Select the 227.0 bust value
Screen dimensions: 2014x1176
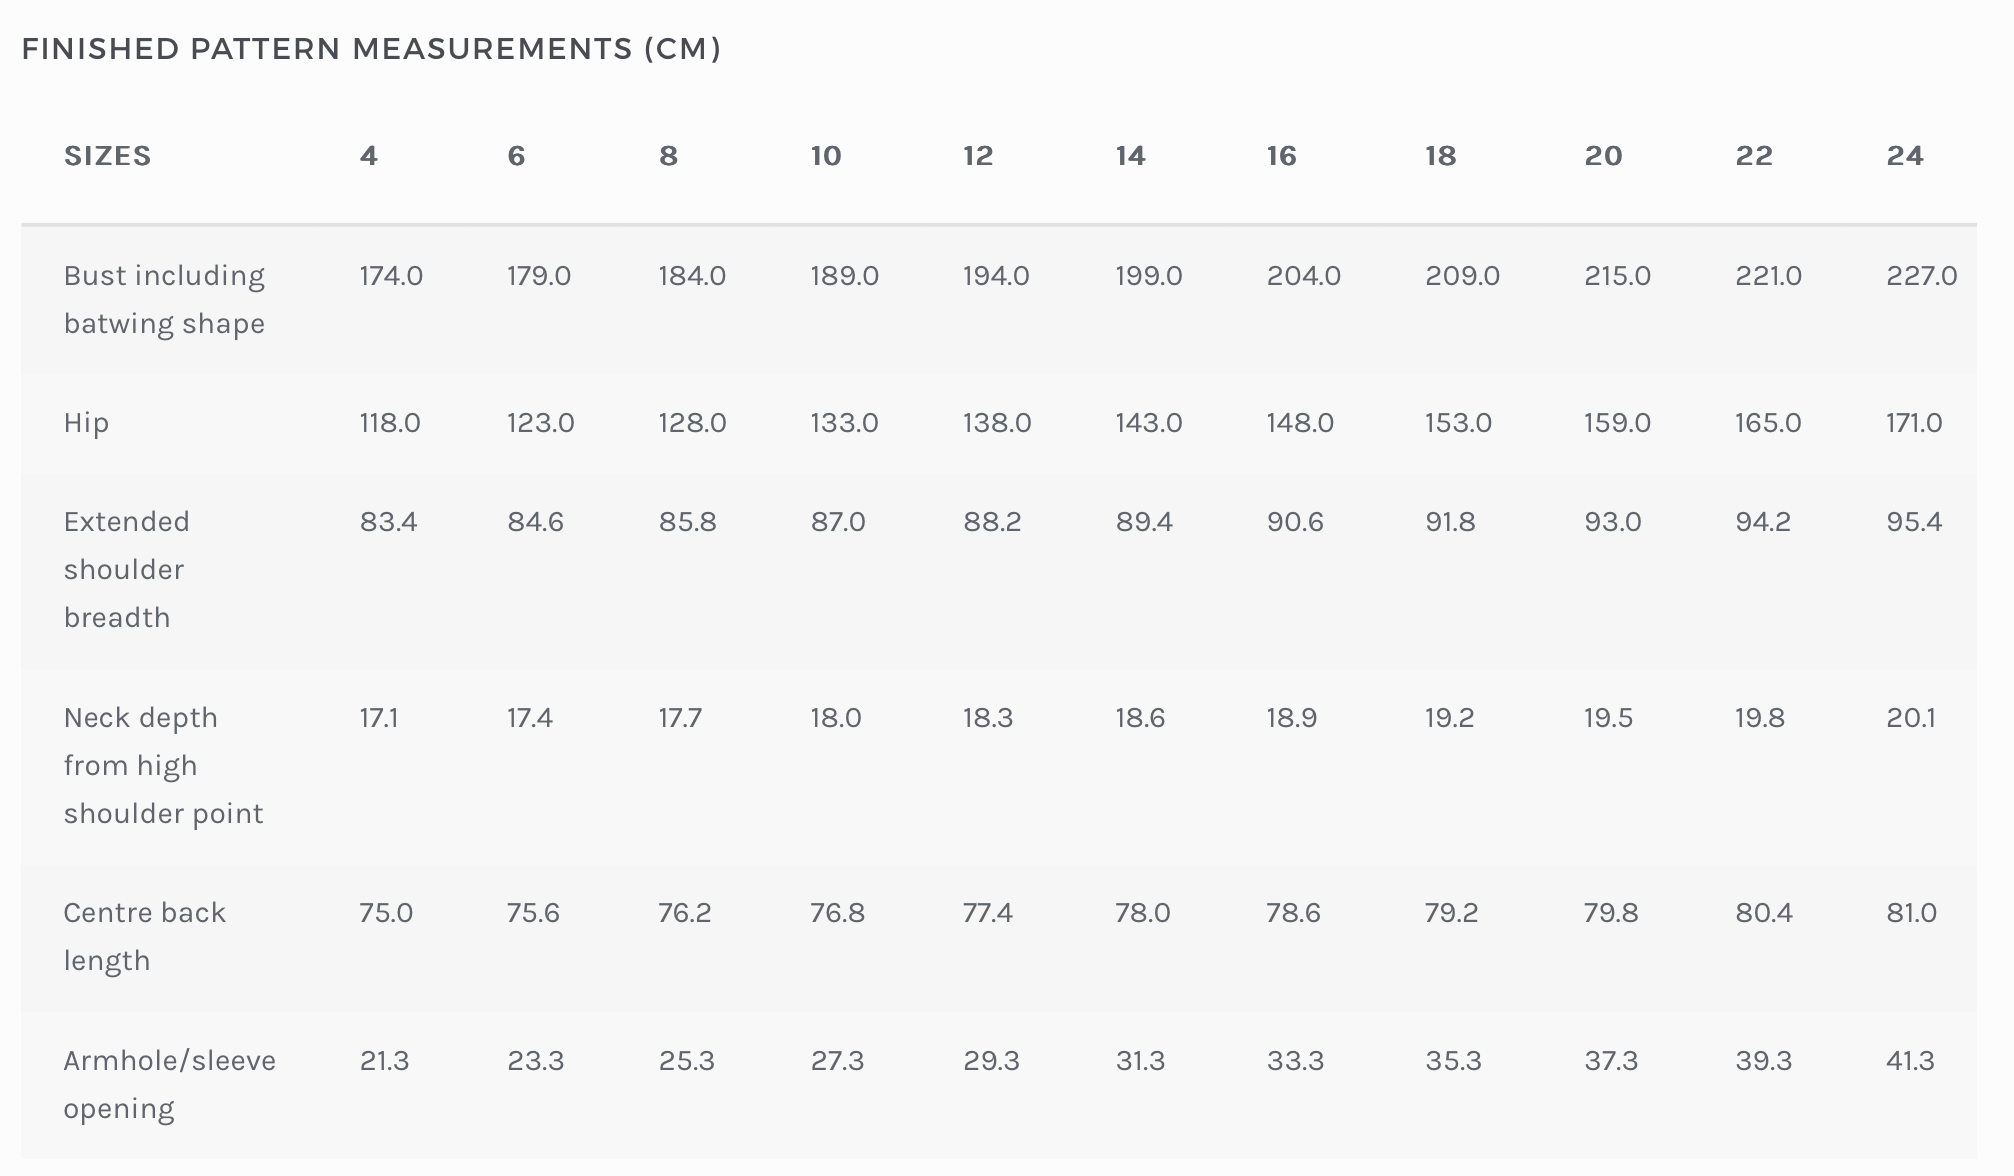click(1921, 276)
